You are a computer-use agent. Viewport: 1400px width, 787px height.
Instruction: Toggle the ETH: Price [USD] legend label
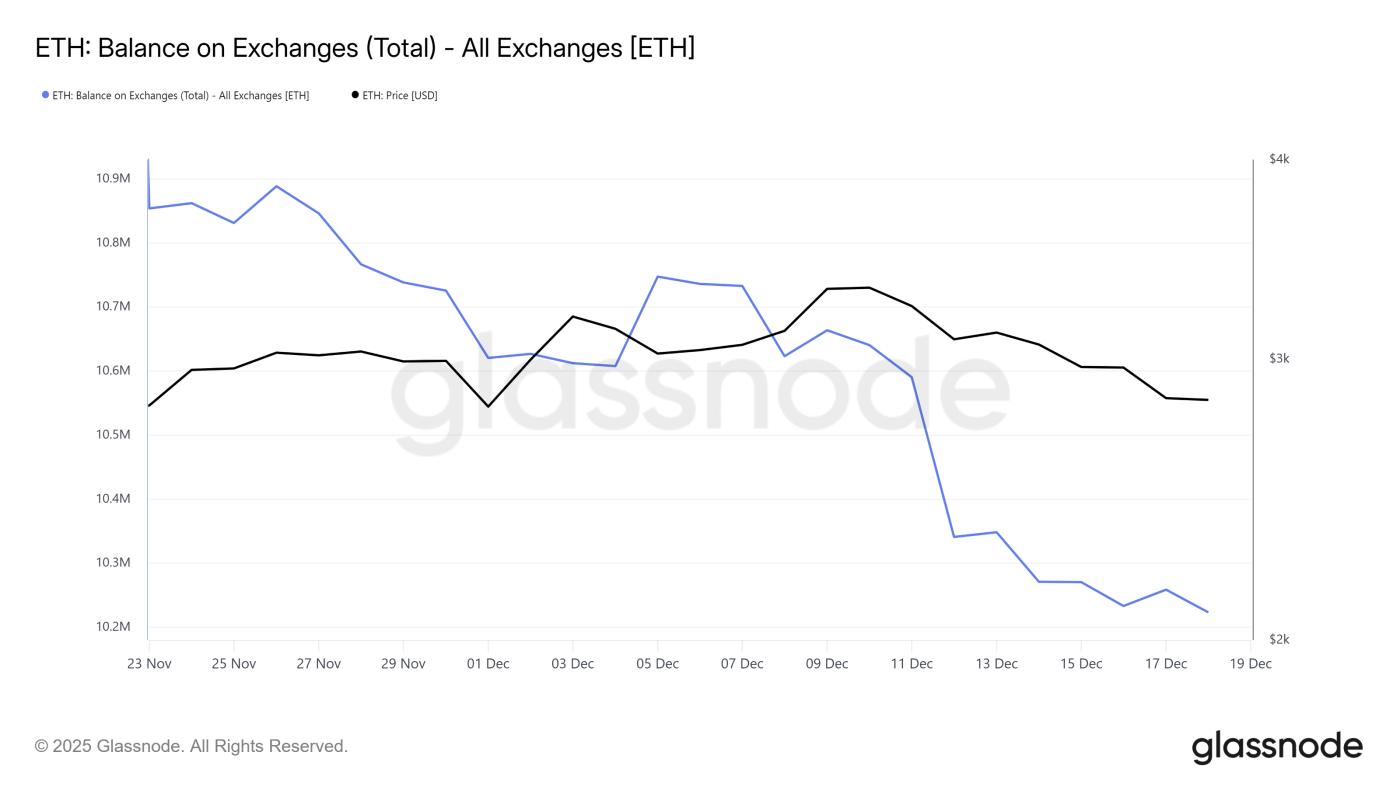click(x=400, y=95)
